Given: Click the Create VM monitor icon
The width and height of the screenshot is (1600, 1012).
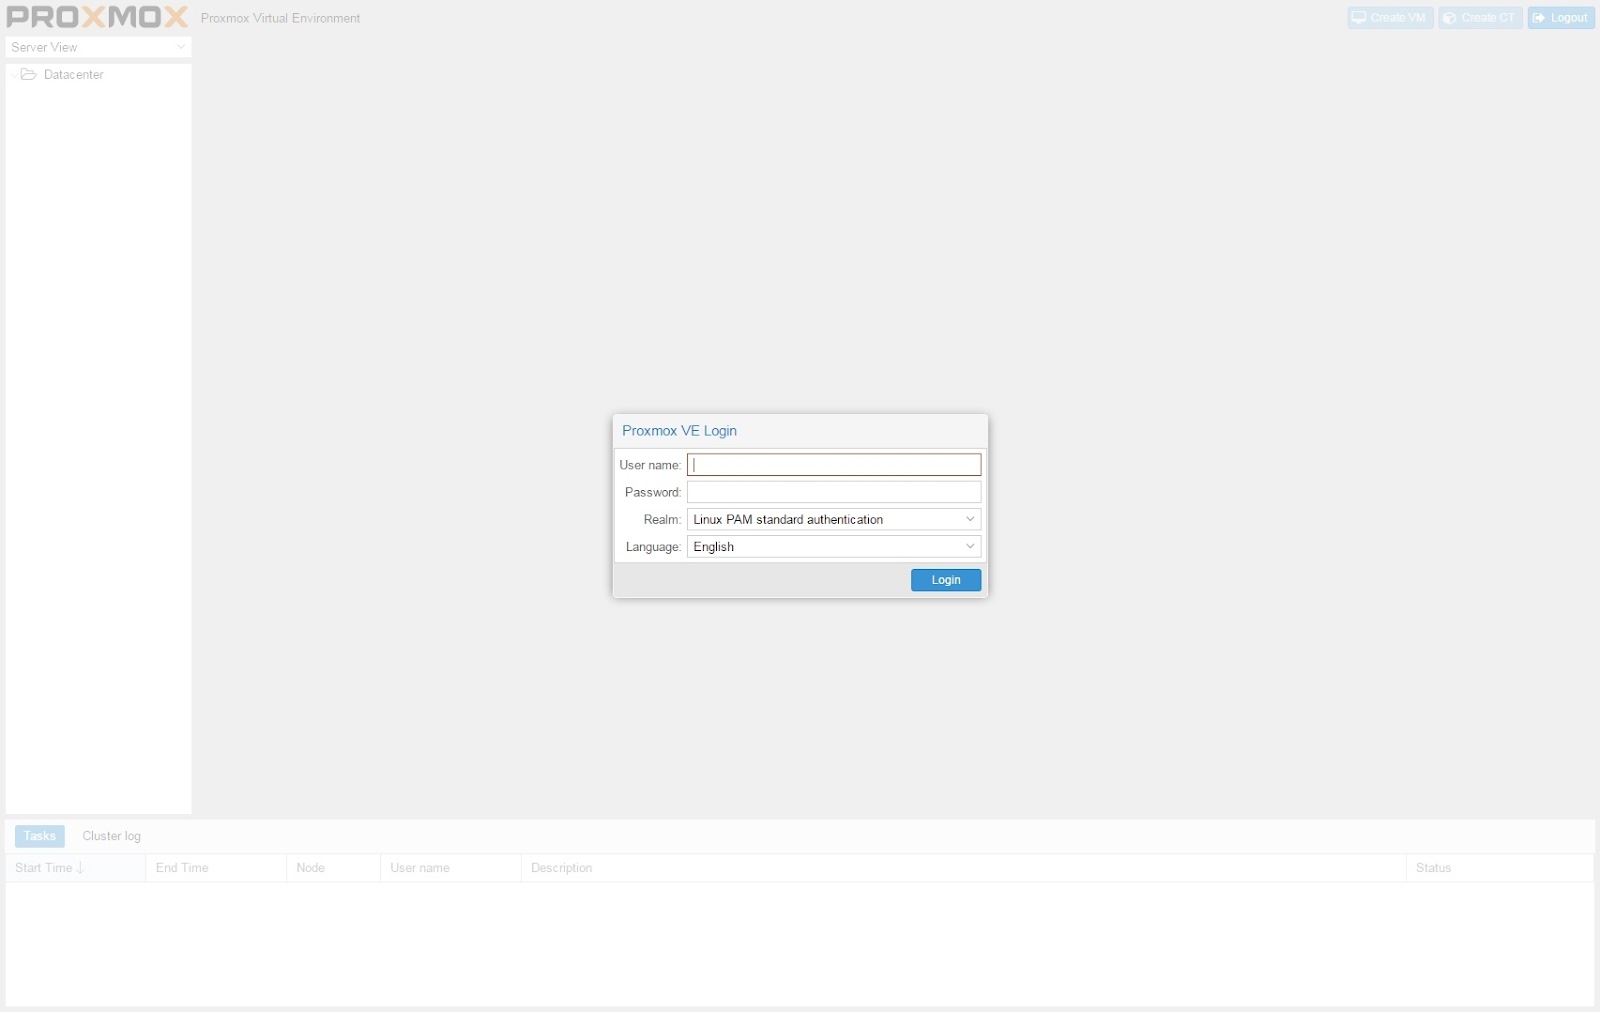Looking at the screenshot, I should (x=1359, y=17).
